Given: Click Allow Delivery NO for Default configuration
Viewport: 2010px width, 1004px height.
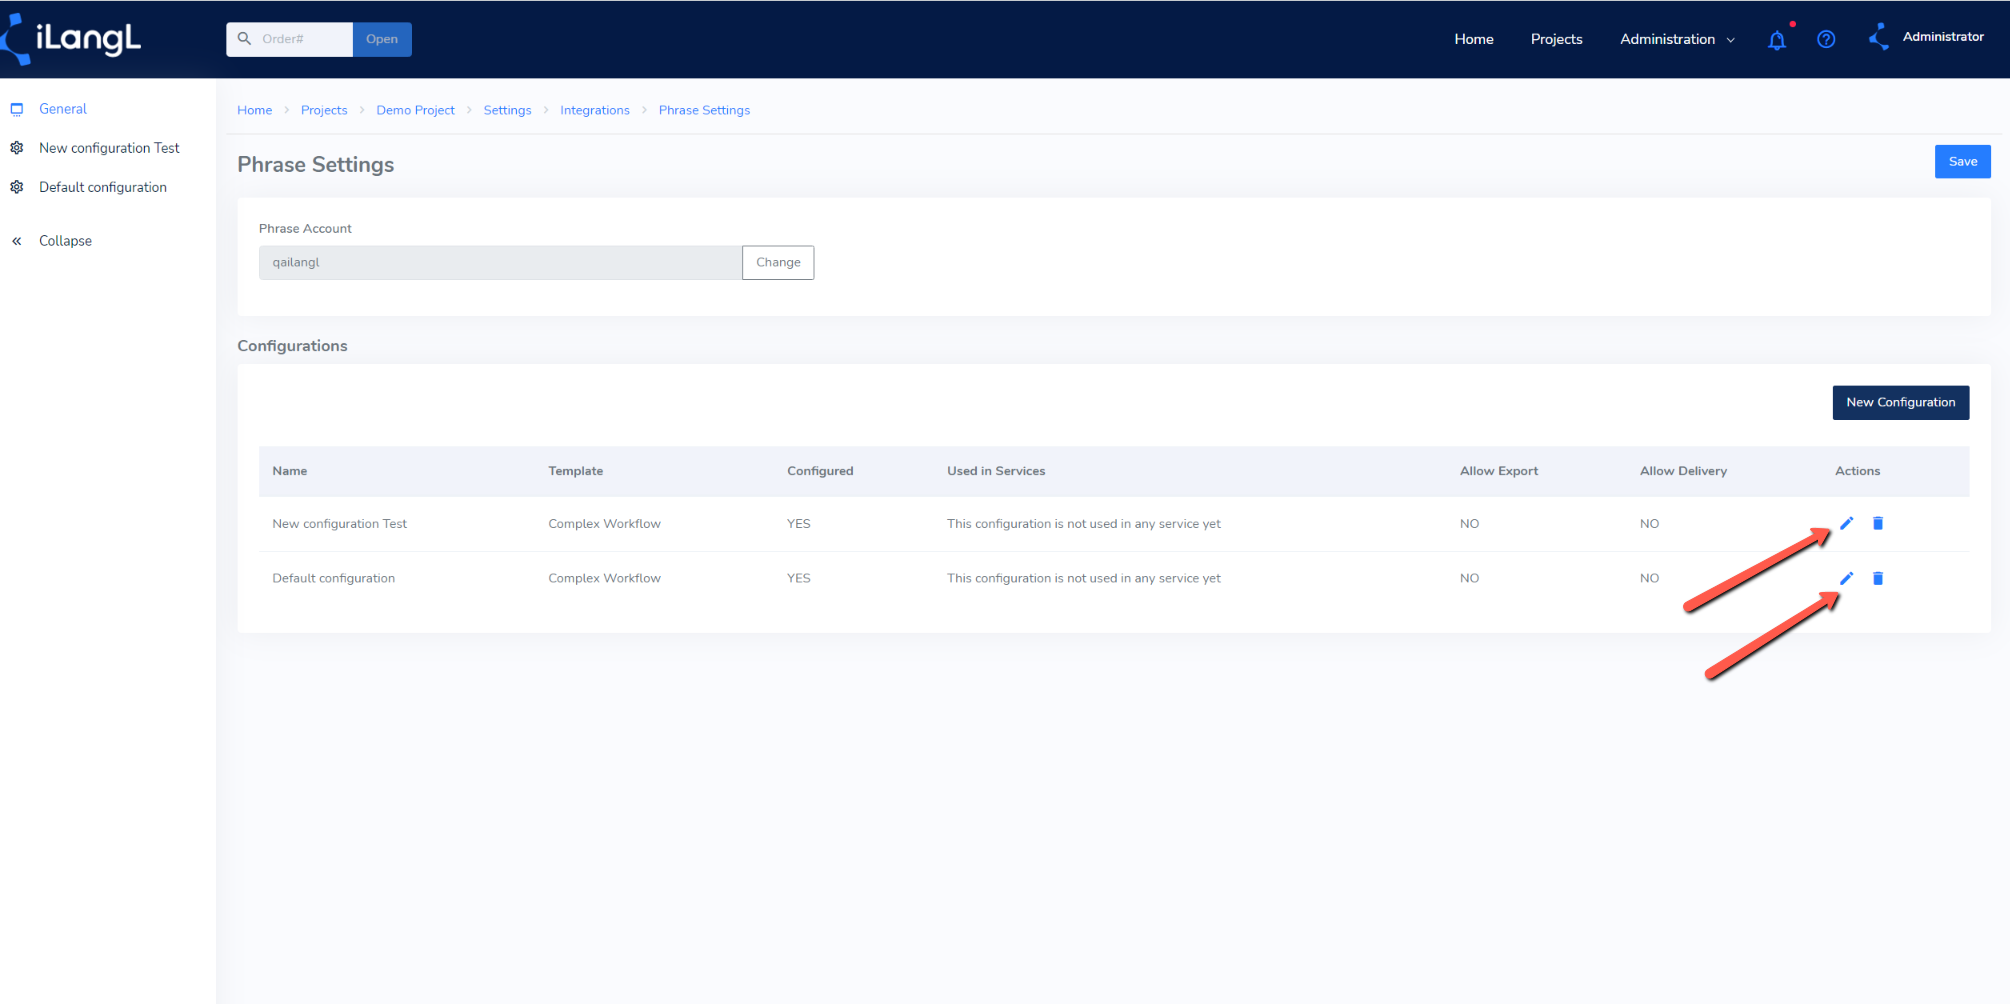Looking at the screenshot, I should [x=1649, y=578].
